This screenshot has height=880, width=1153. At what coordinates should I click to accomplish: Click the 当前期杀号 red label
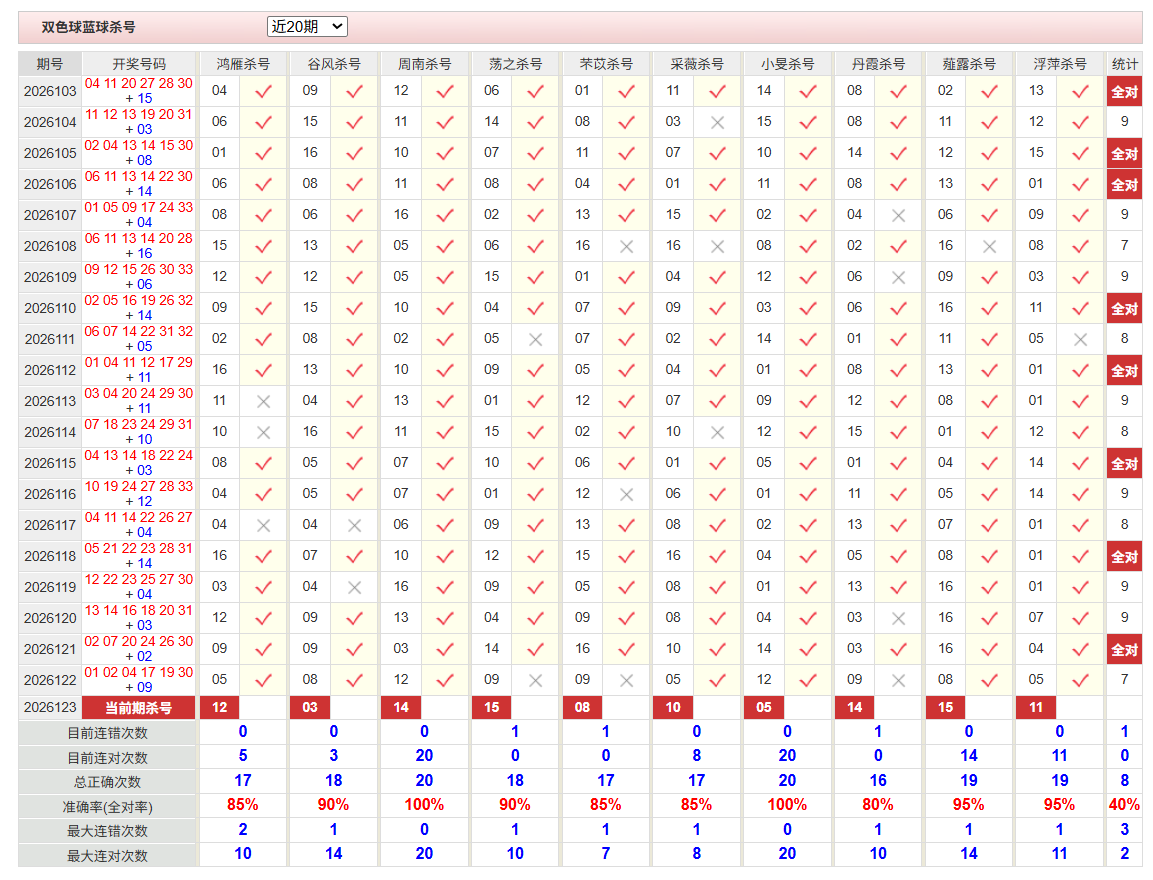(x=138, y=708)
